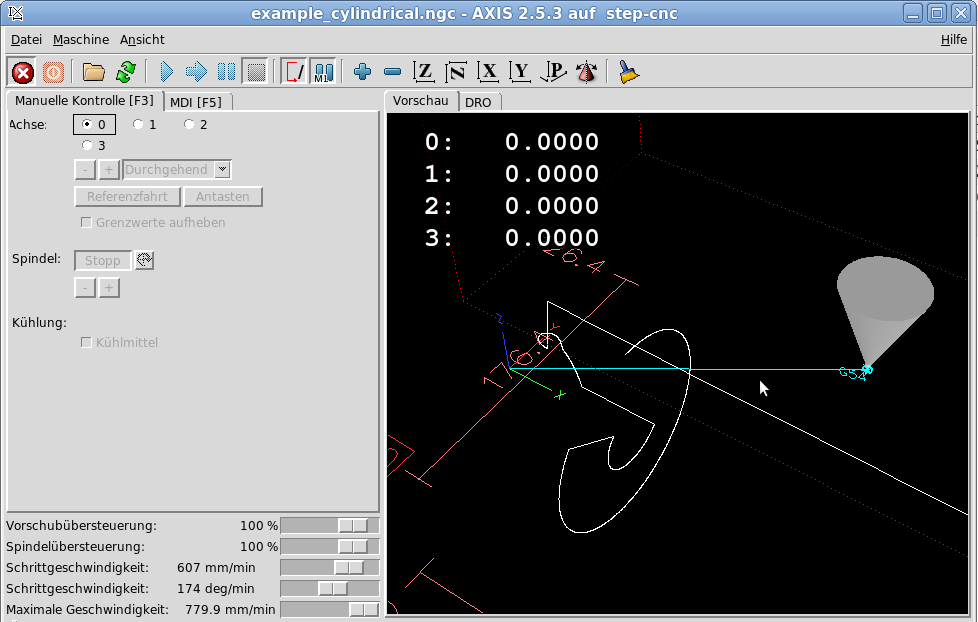The image size is (978, 622).
Task: Click the Referenzfahrt button
Action: 127,197
